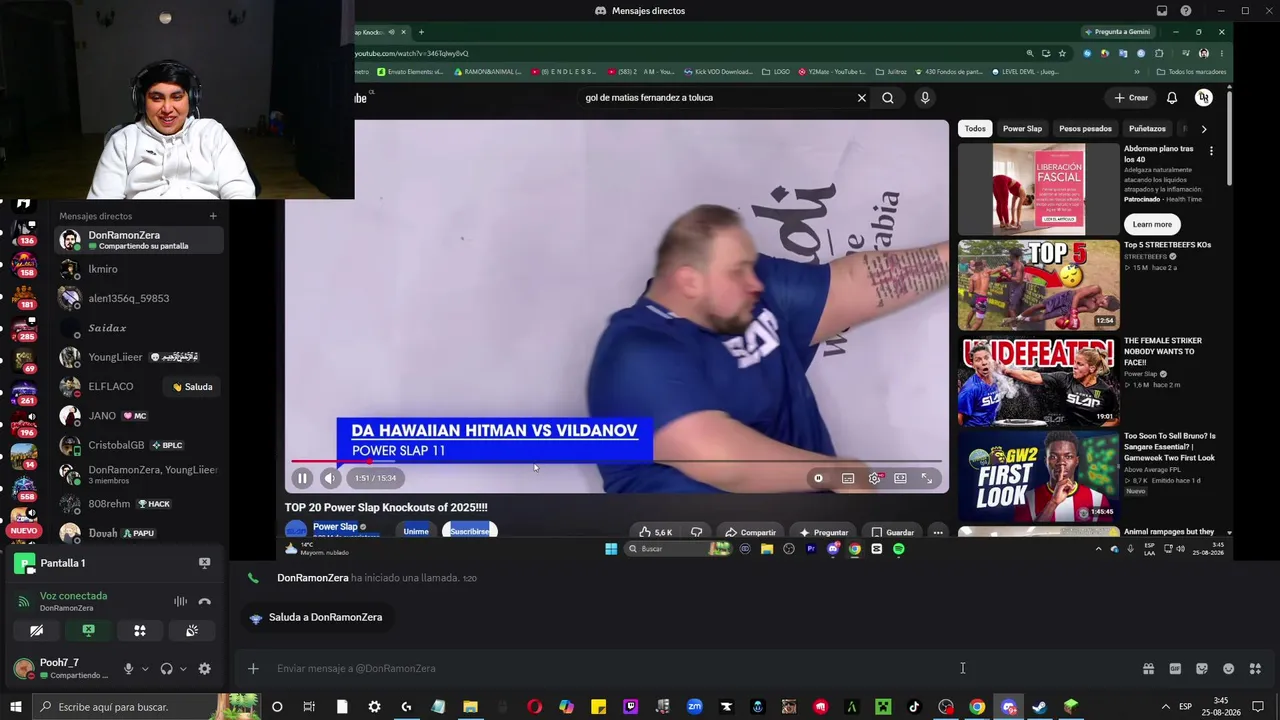Click Learn more on the ad
The height and width of the screenshot is (720, 1280).
(x=1152, y=224)
